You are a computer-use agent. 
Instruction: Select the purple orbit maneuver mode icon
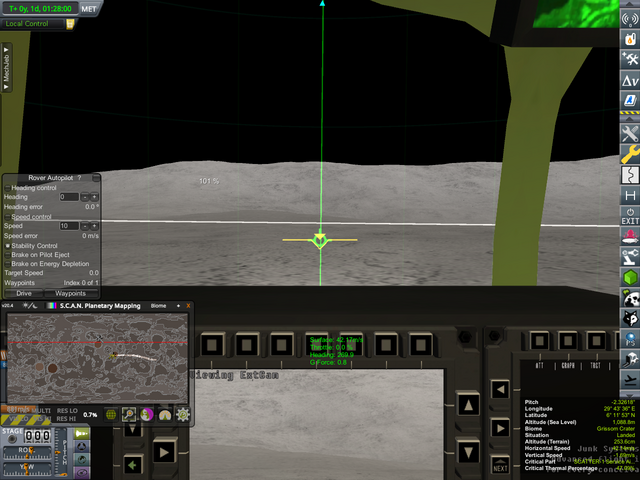[82, 473]
